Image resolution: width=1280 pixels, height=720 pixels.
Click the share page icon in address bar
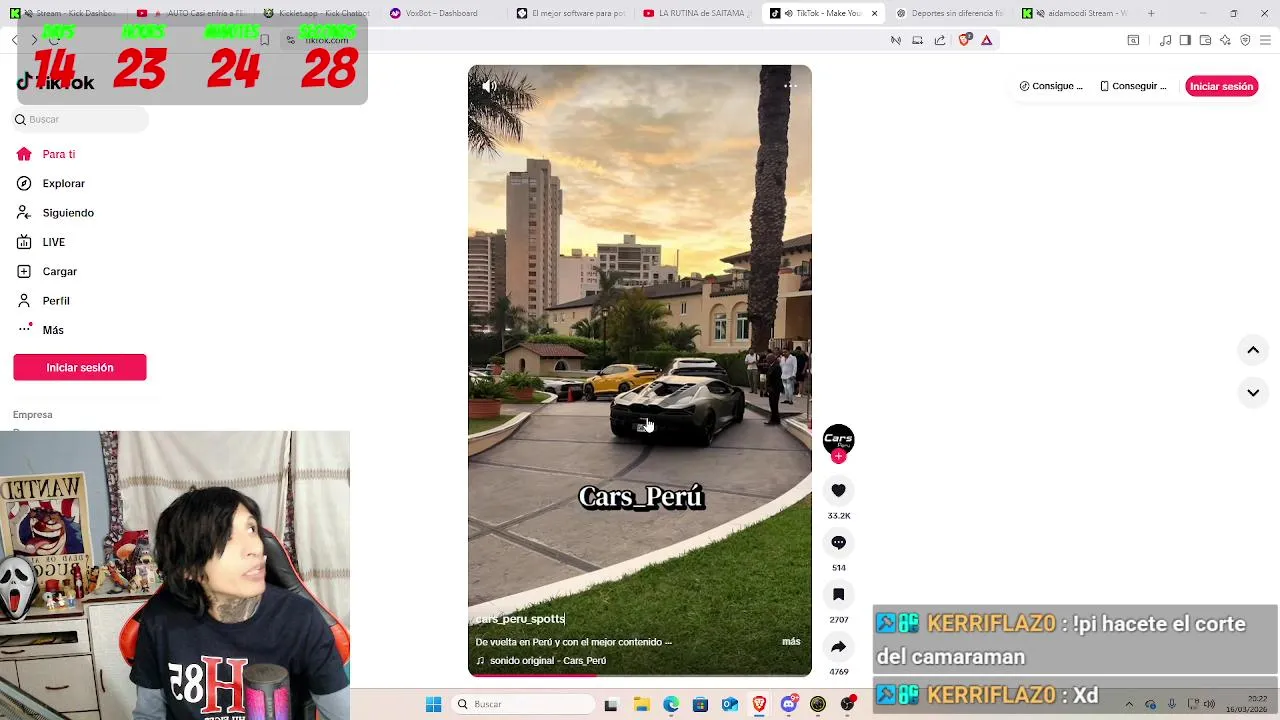coord(940,40)
